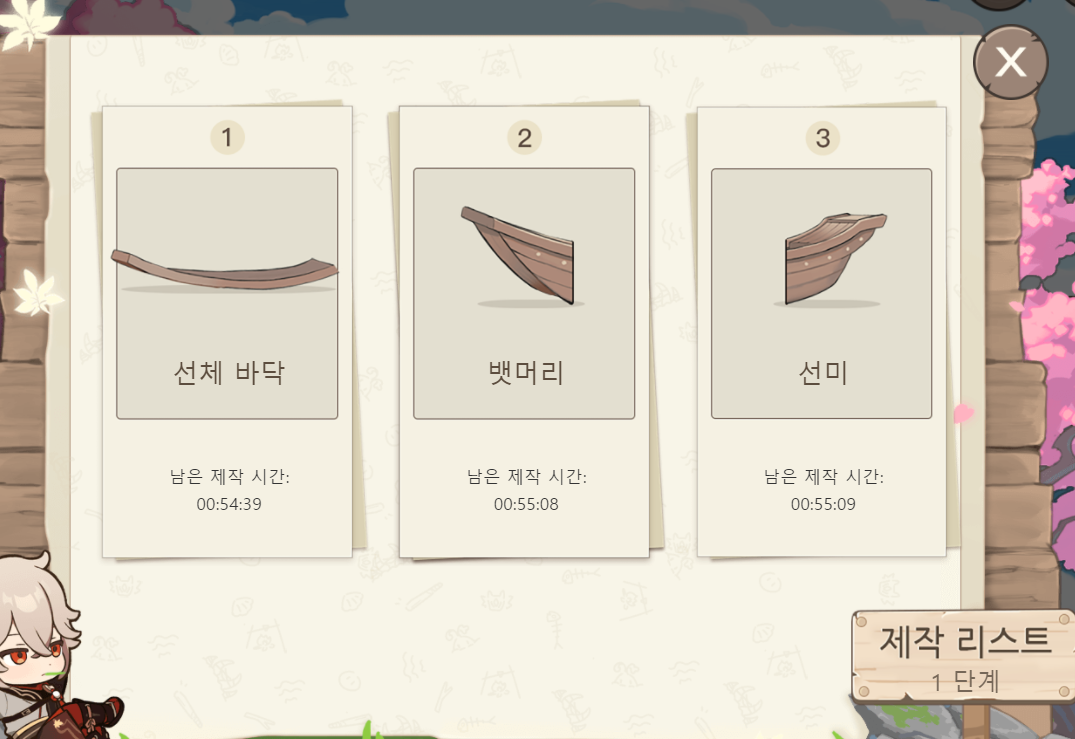Open the 제작 리스트 wooden sign
1075x739 pixels.
coord(963,657)
